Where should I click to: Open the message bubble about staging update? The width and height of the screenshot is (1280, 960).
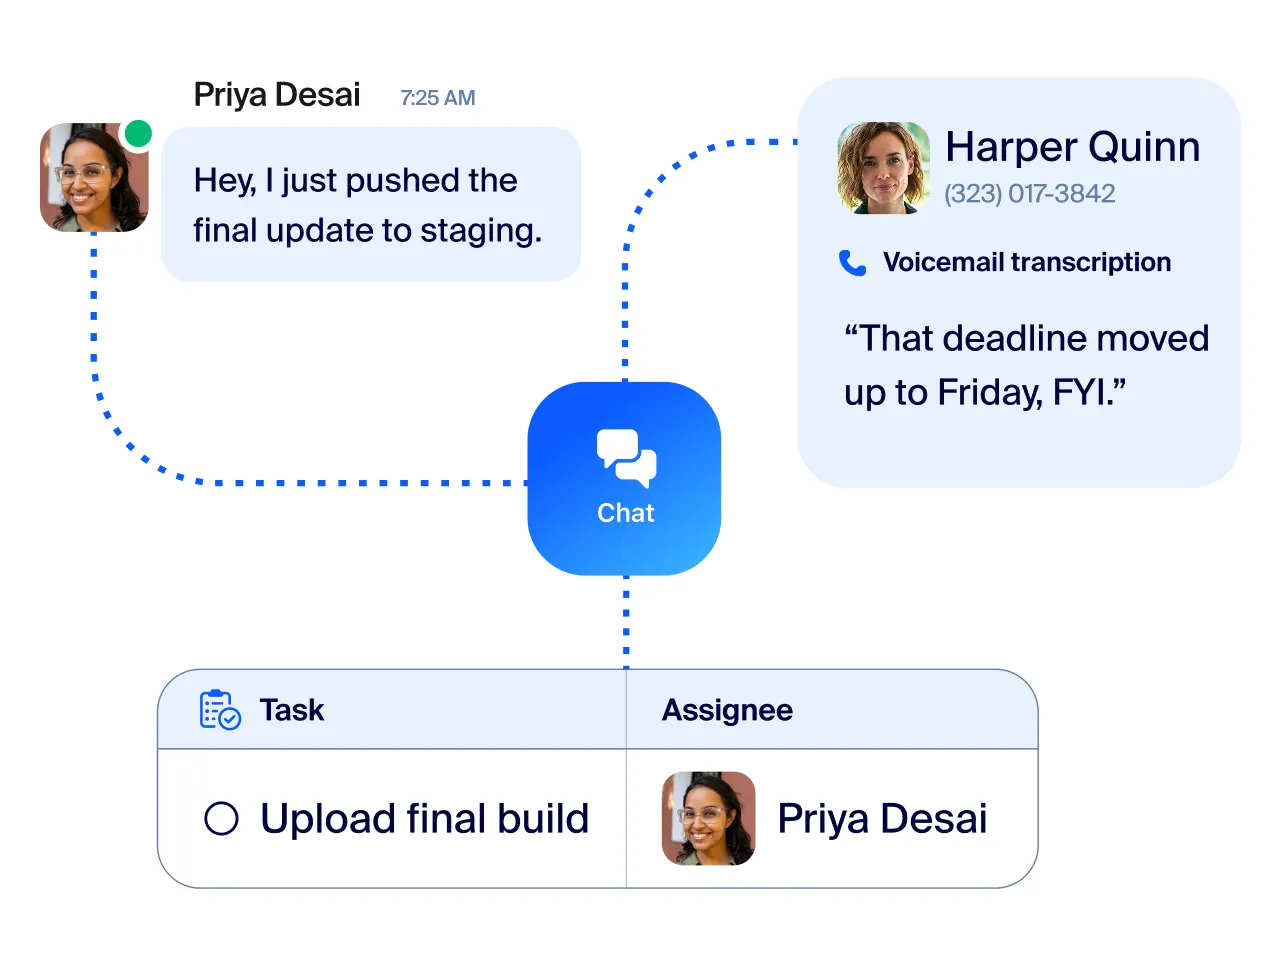[x=371, y=204]
